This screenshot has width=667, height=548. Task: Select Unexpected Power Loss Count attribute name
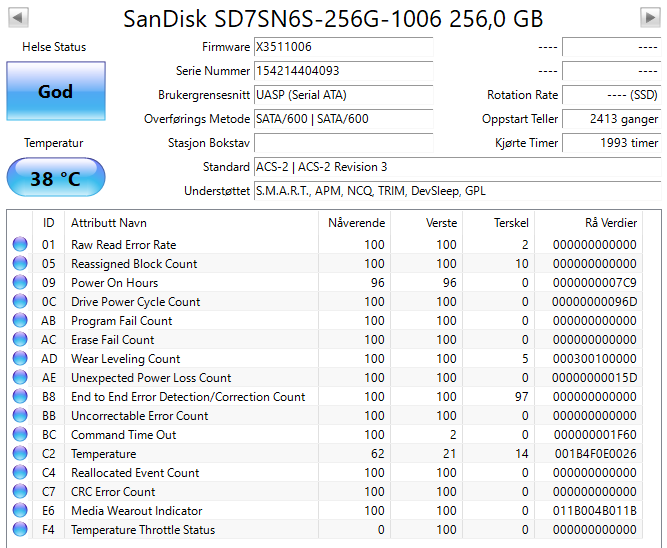coord(151,378)
